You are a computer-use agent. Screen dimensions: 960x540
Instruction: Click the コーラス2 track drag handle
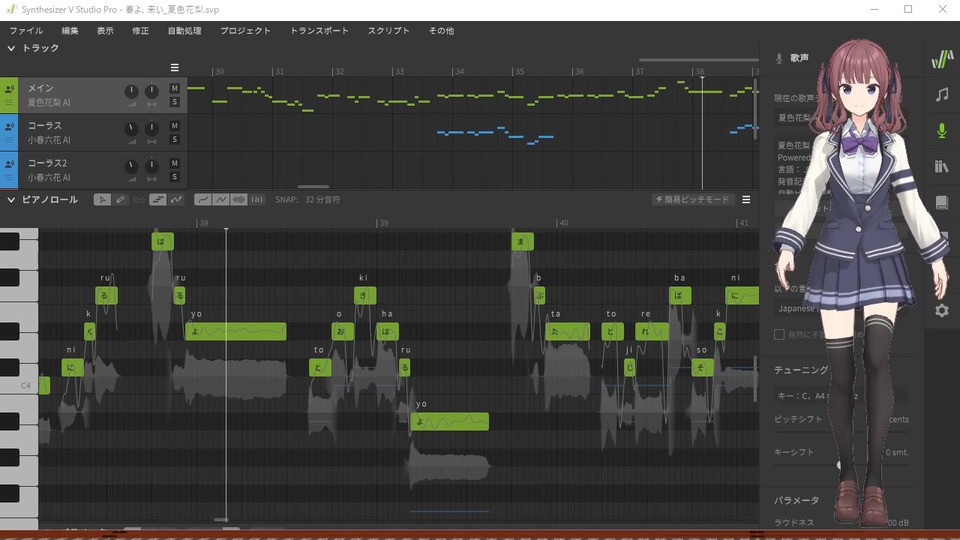9,178
